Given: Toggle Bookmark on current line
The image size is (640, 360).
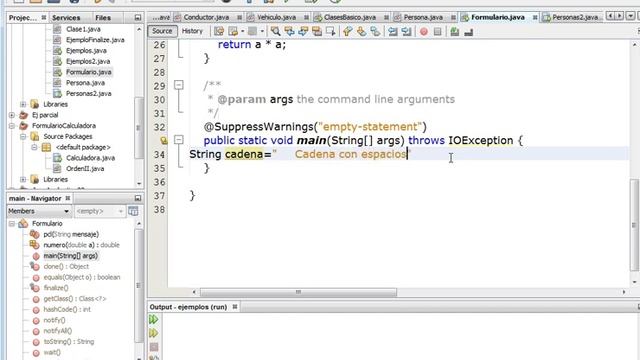Looking at the screenshot, I should 375,31.
